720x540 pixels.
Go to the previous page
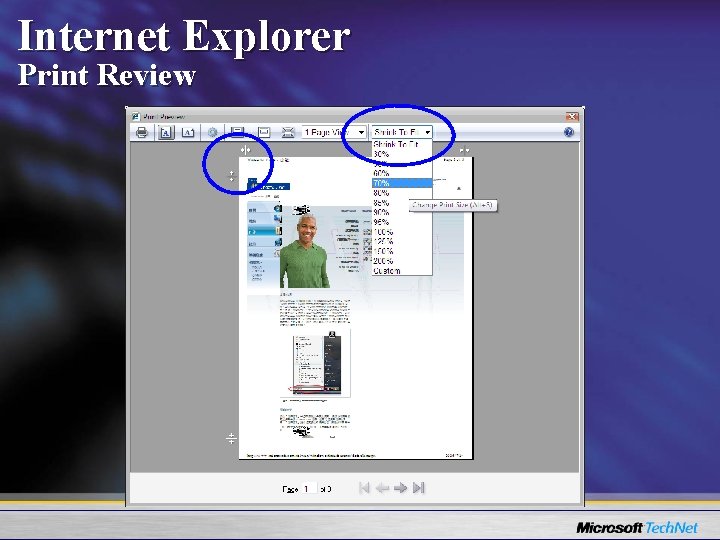click(x=382, y=488)
